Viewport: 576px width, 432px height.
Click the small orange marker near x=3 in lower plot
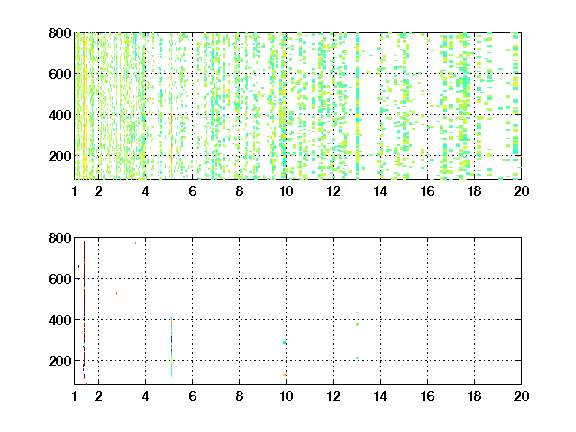pos(116,294)
